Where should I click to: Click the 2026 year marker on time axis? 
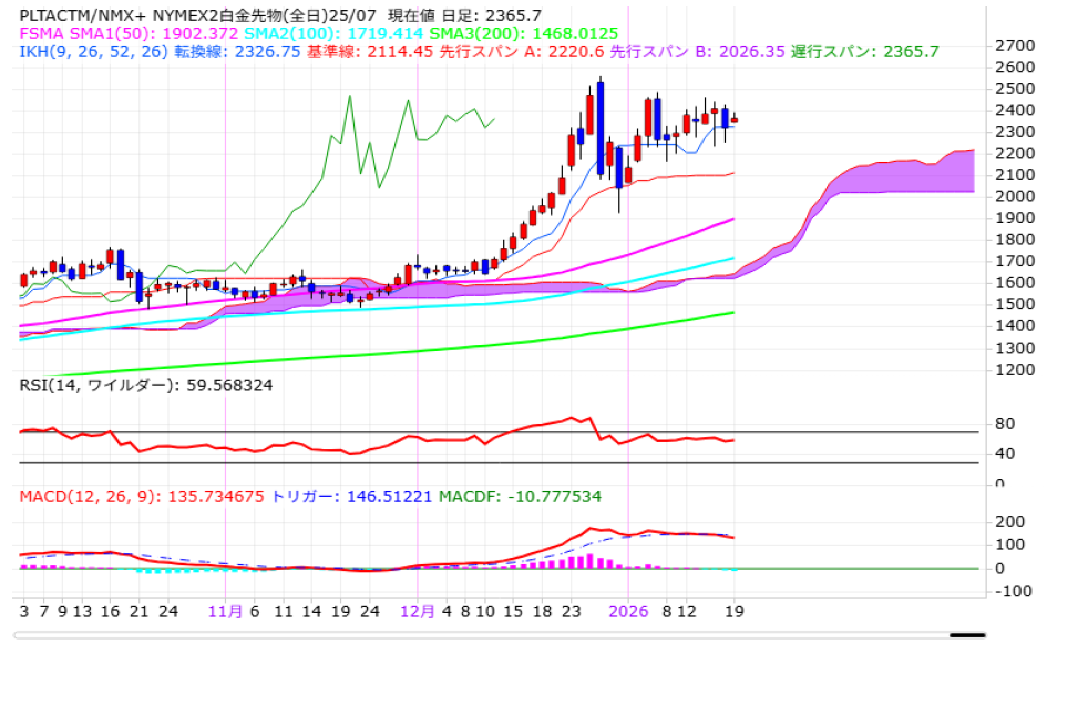coord(629,611)
